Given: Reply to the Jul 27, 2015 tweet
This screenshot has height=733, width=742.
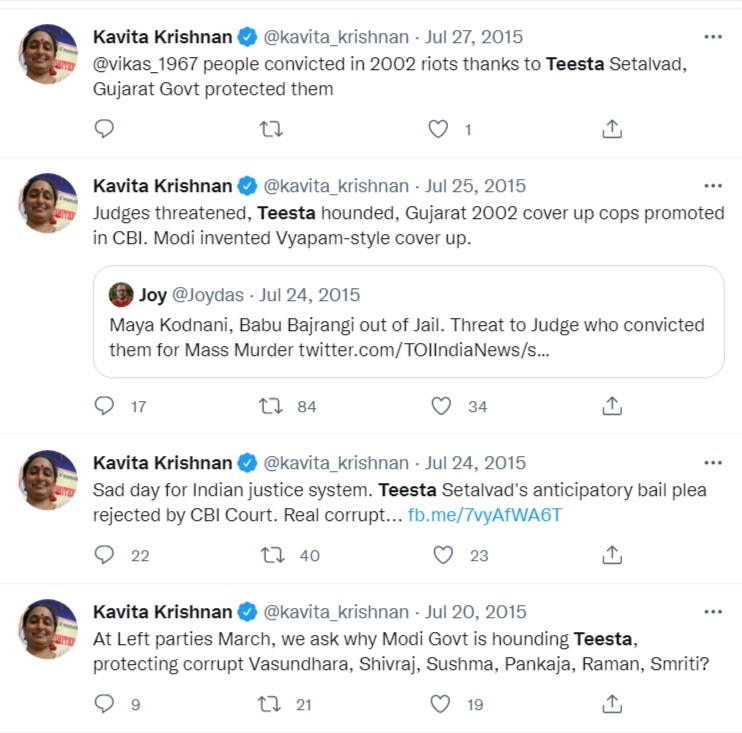Looking at the screenshot, I should 104,129.
